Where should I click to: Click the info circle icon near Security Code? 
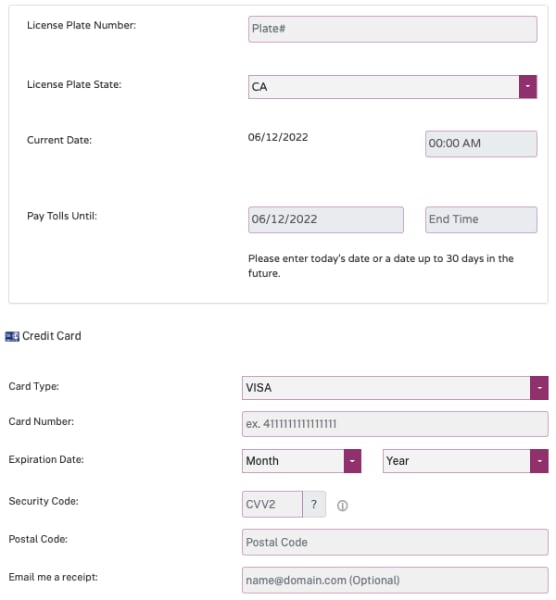342,506
